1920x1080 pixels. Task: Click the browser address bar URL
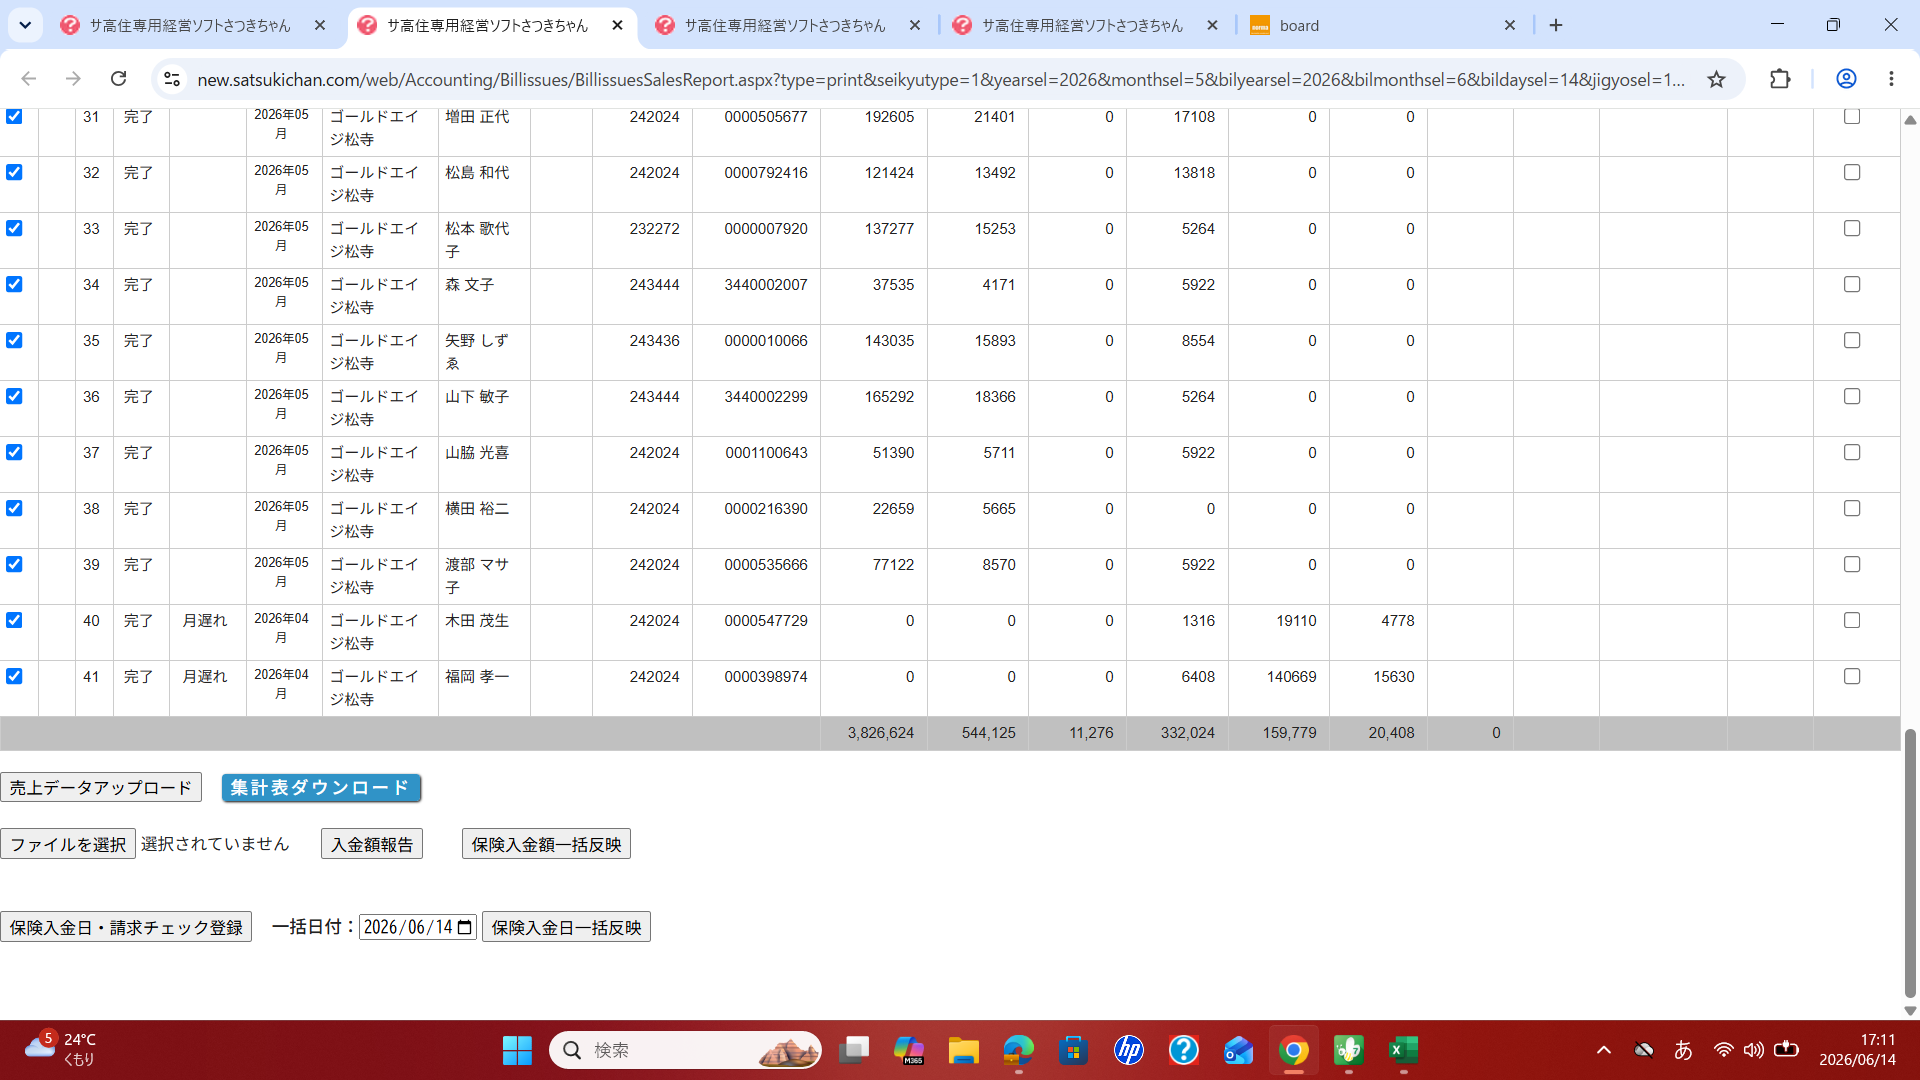click(940, 79)
